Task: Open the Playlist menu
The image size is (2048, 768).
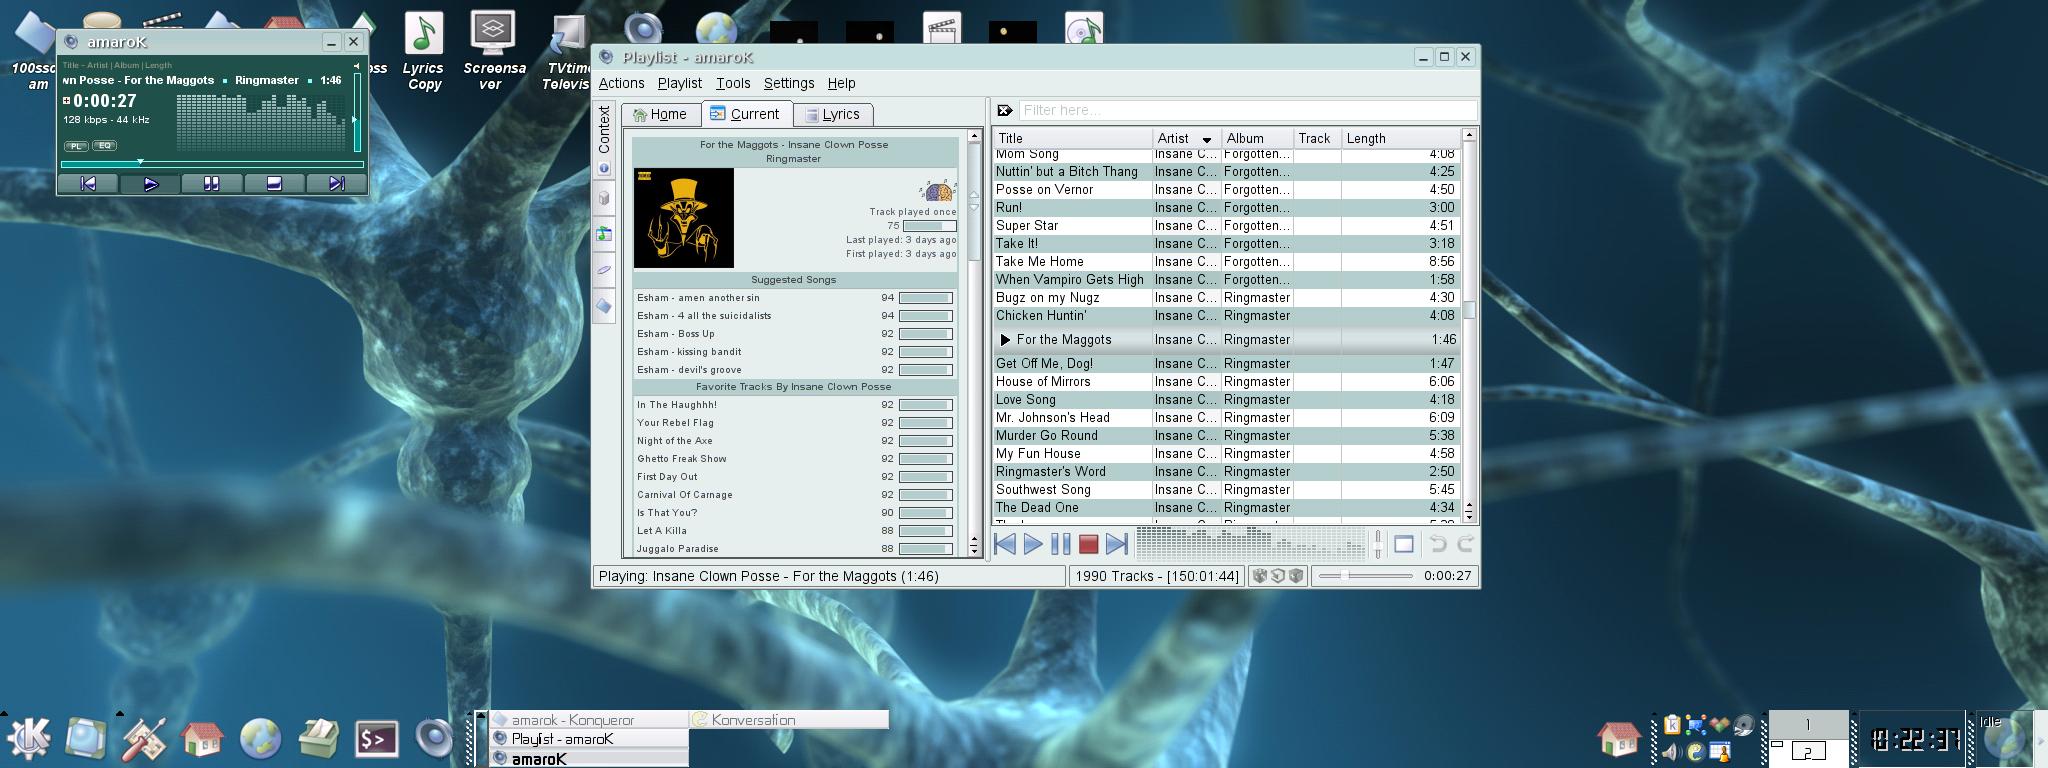Action: [680, 83]
